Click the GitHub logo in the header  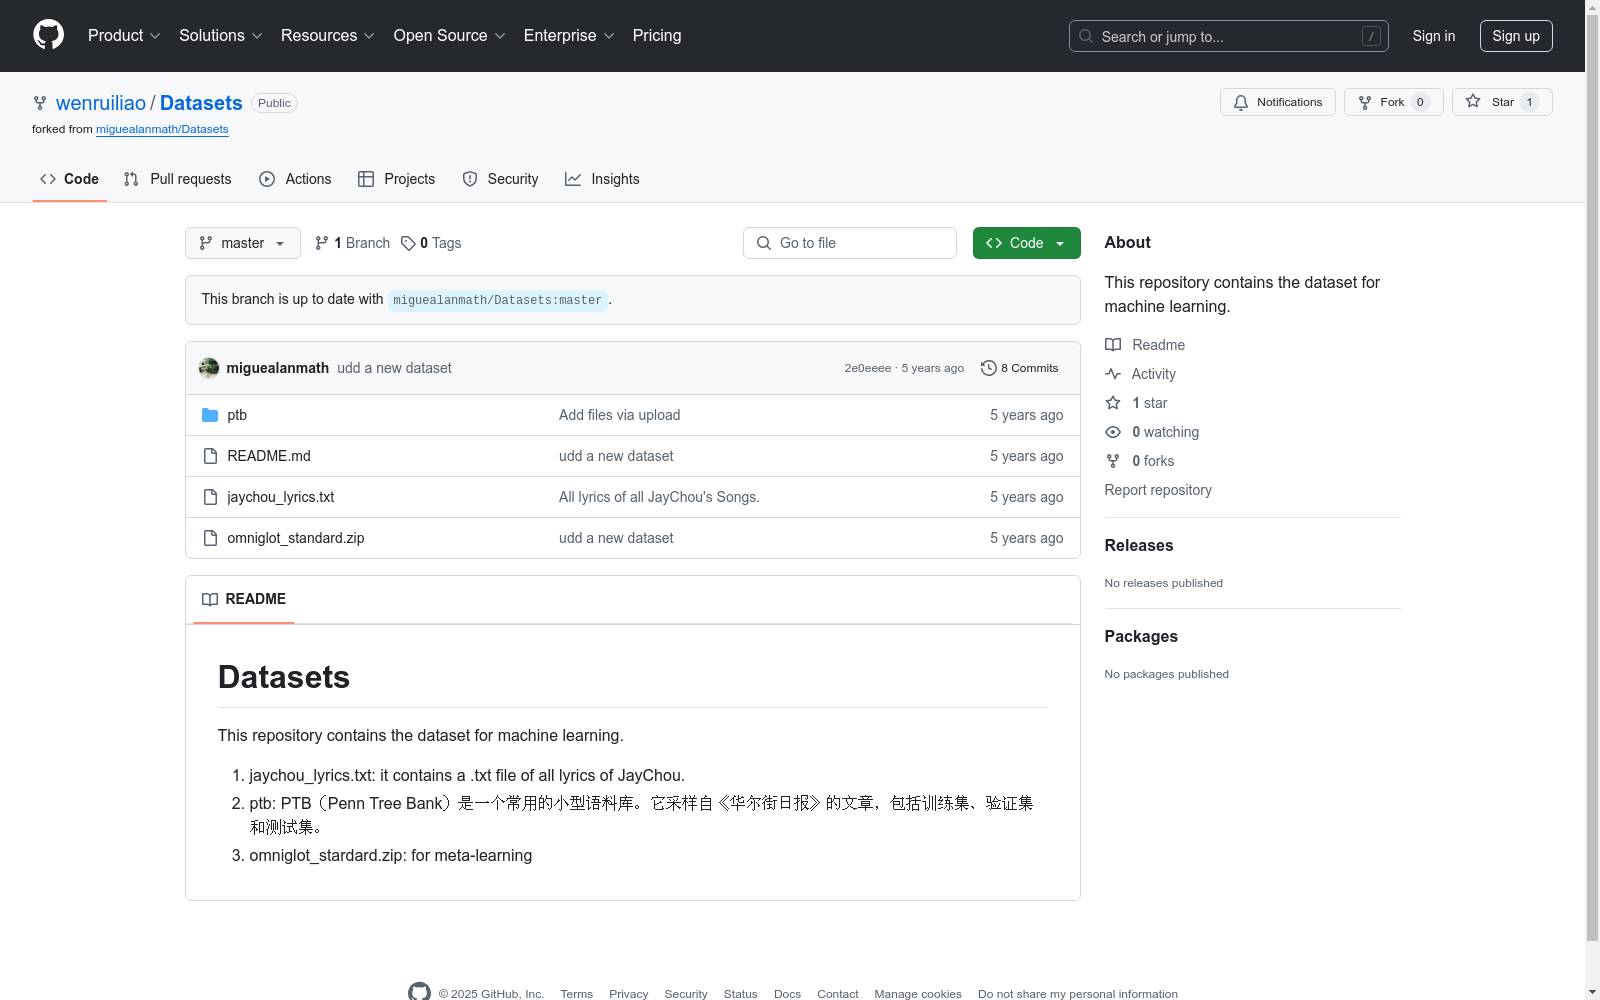[48, 35]
